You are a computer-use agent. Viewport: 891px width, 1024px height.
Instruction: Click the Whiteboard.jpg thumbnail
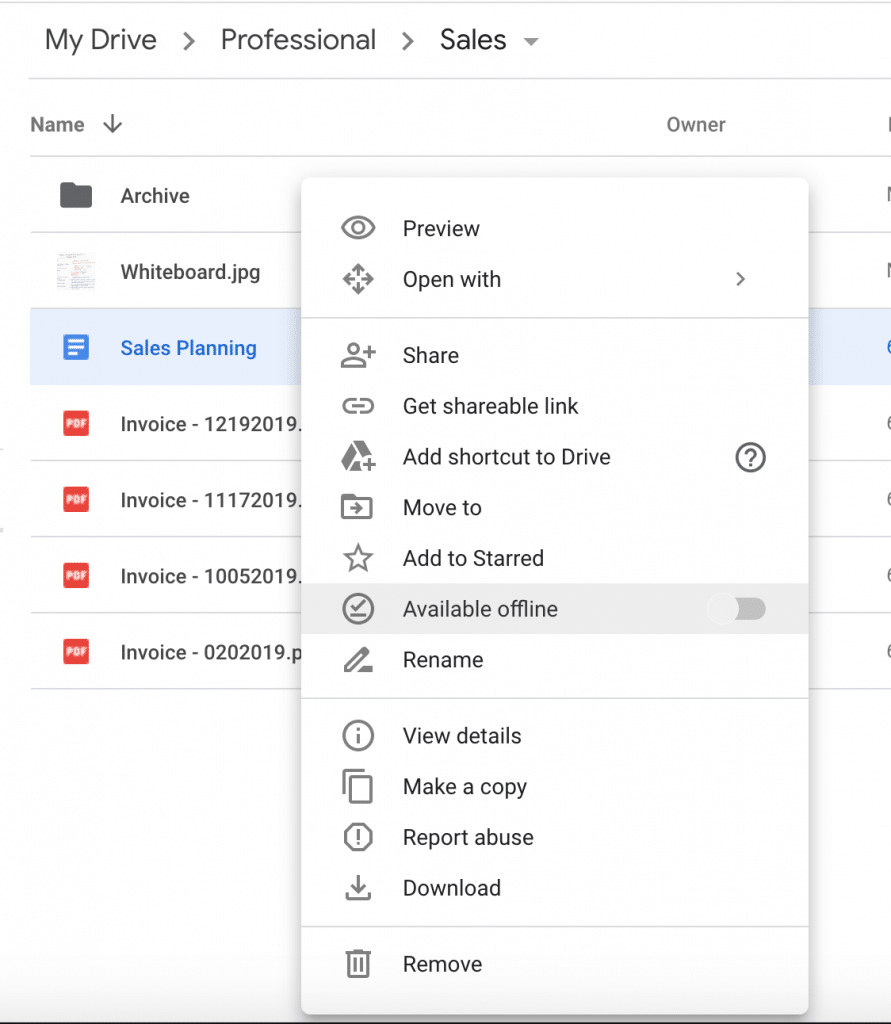(x=76, y=272)
